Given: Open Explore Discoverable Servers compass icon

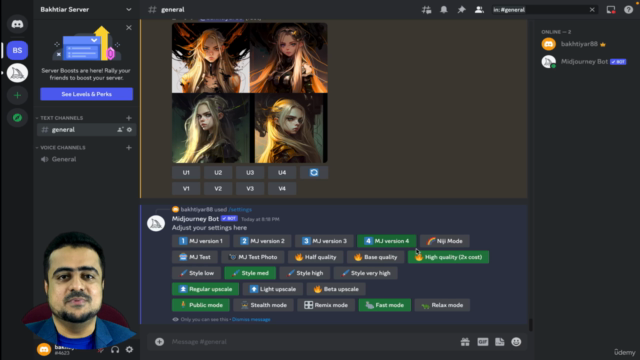Looking at the screenshot, I should pyautogui.click(x=17, y=118).
